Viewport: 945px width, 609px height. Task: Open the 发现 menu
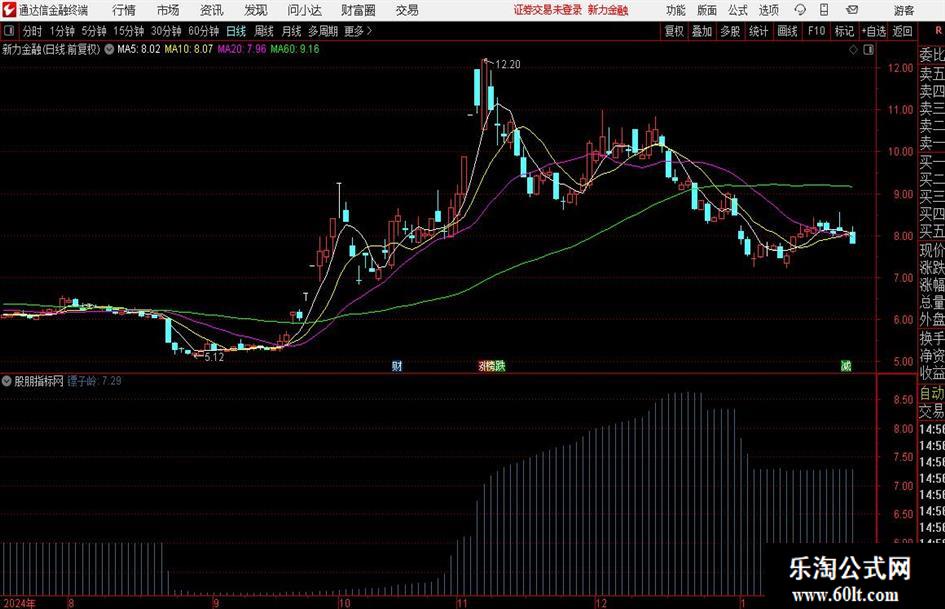[x=256, y=10]
